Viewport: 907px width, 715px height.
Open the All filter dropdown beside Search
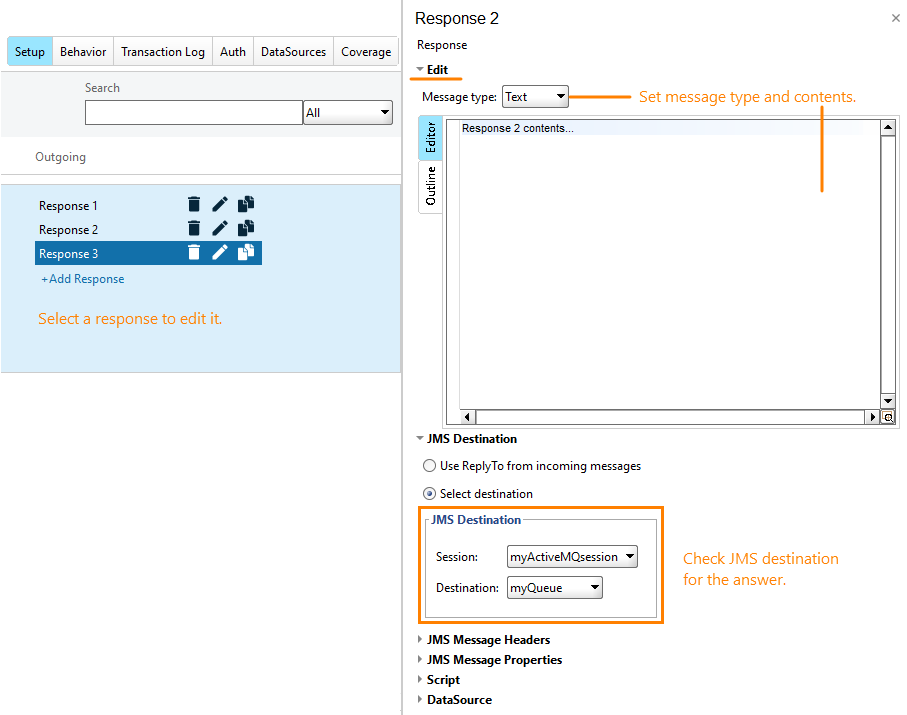pos(347,112)
